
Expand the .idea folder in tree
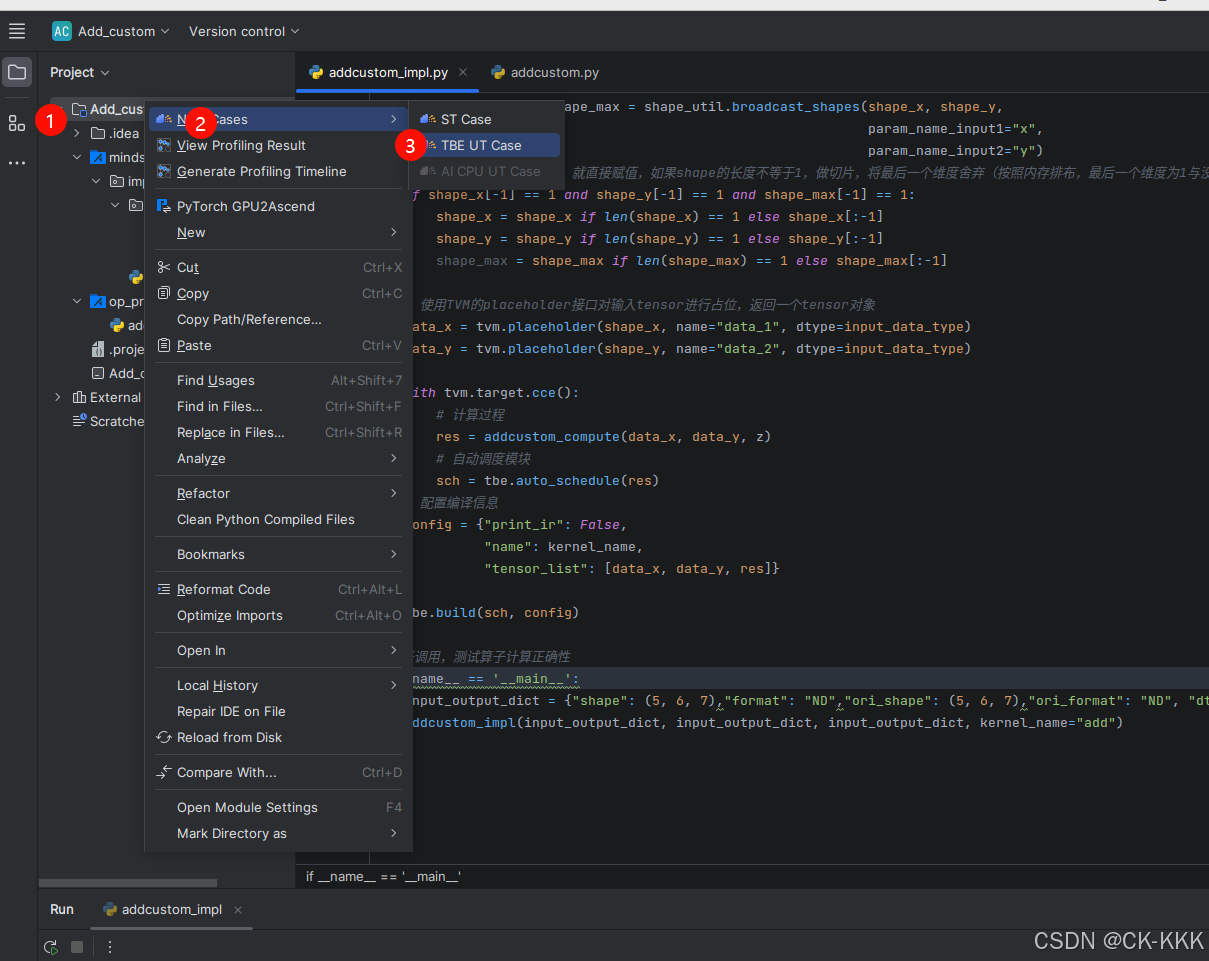coord(77,133)
